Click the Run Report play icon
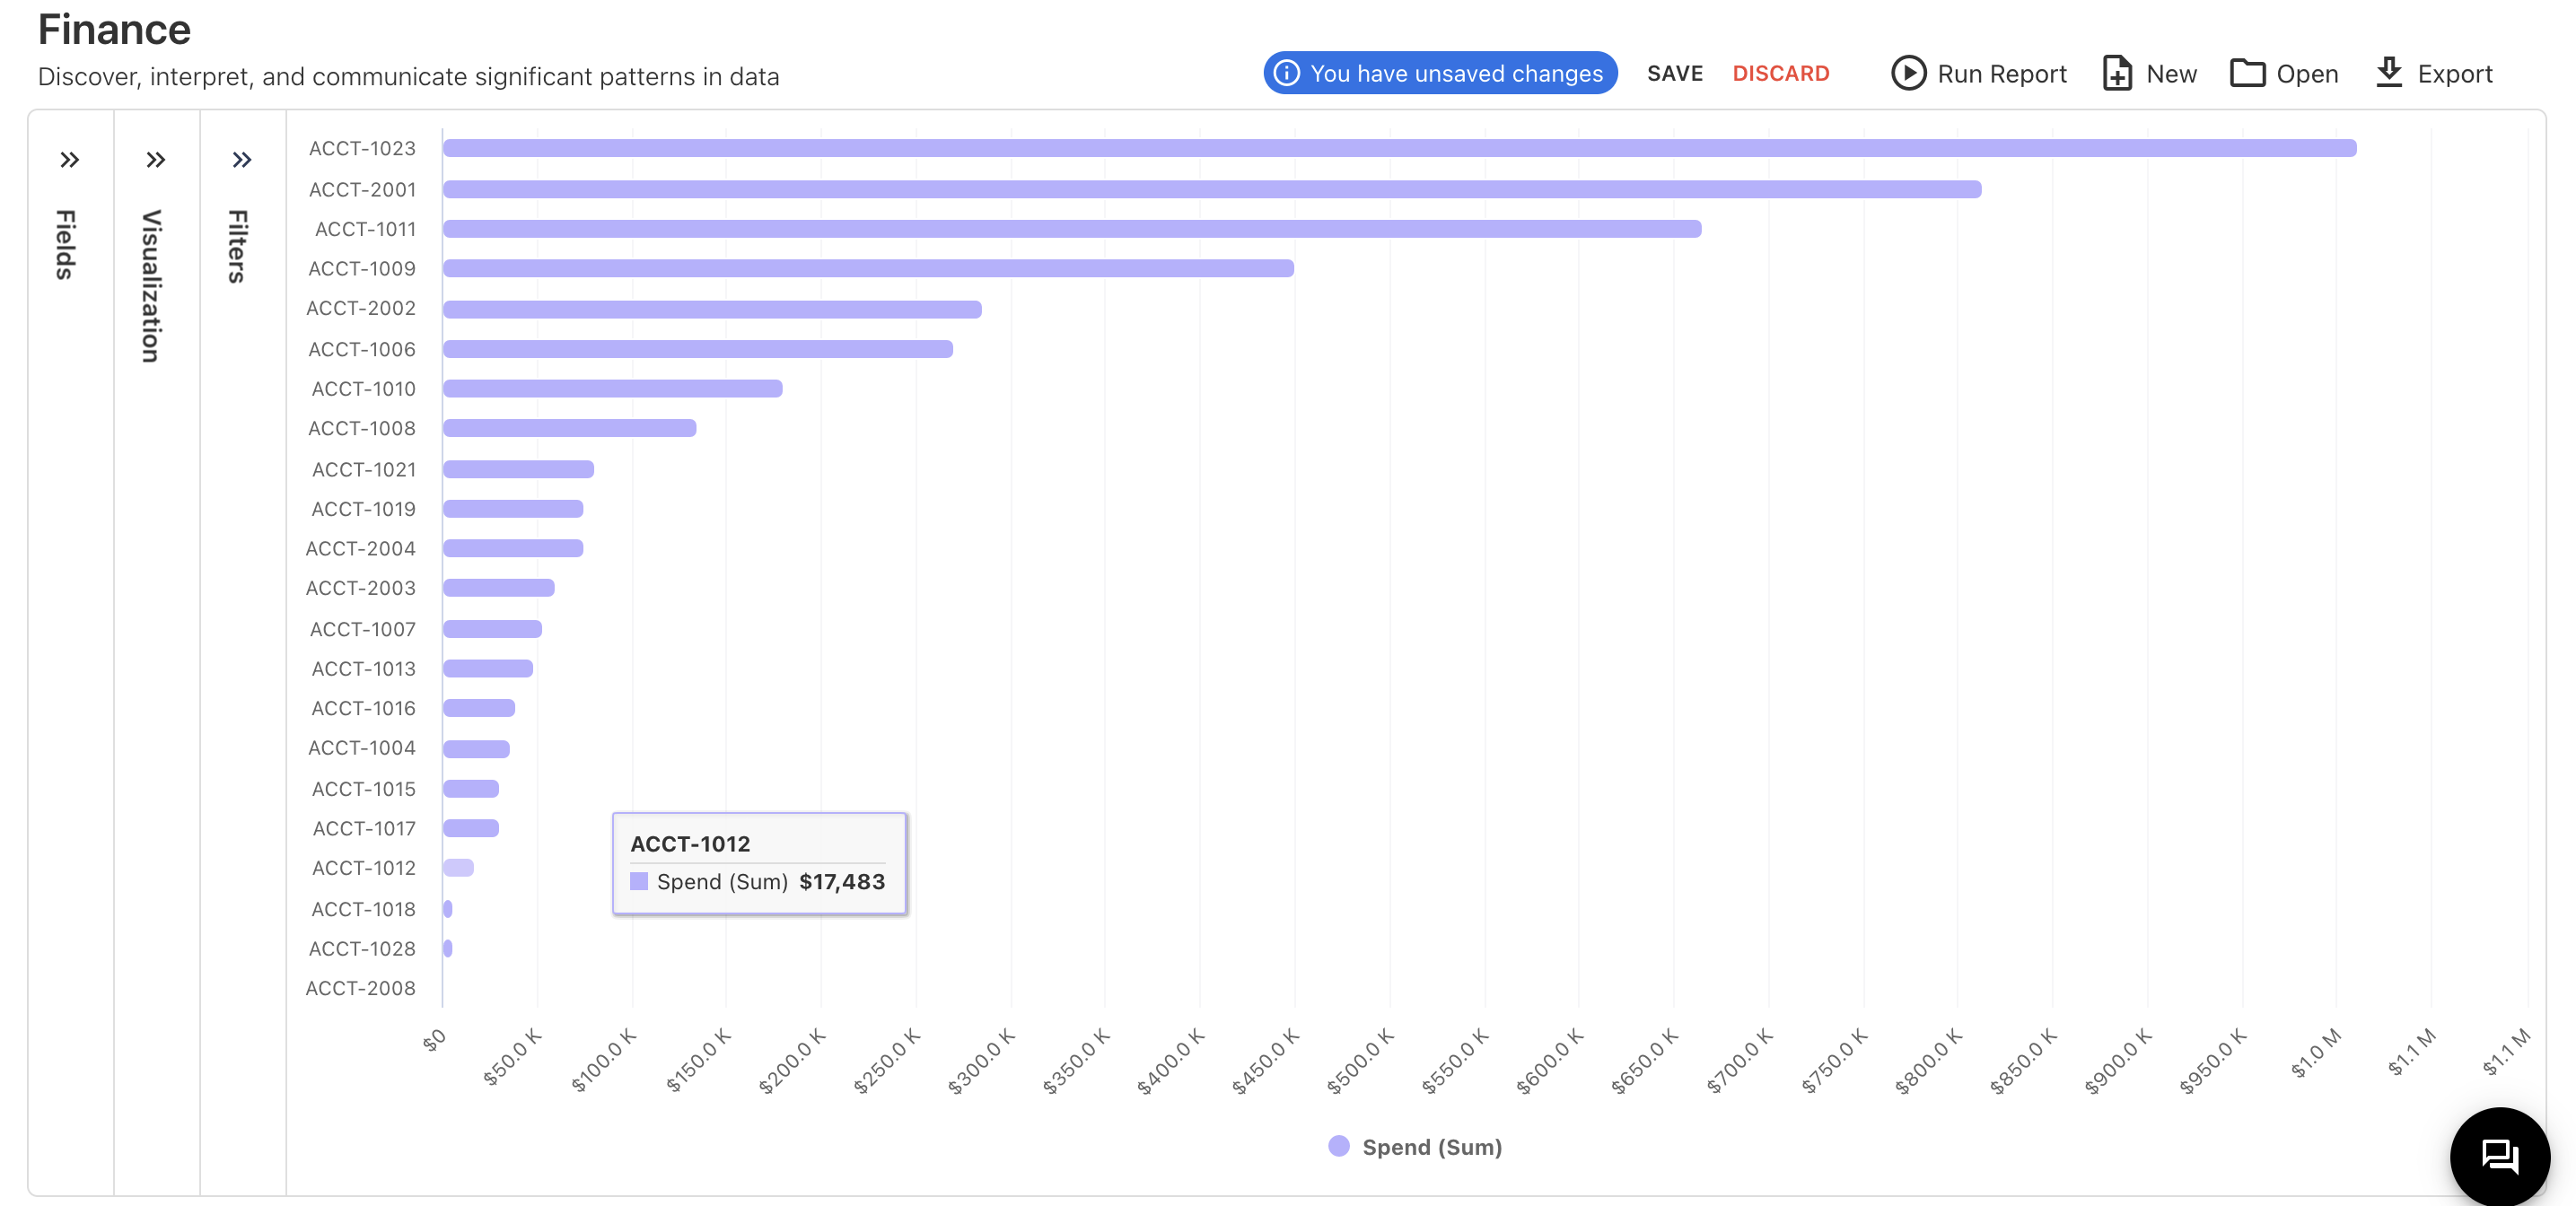The width and height of the screenshot is (2576, 1206). (x=1907, y=74)
